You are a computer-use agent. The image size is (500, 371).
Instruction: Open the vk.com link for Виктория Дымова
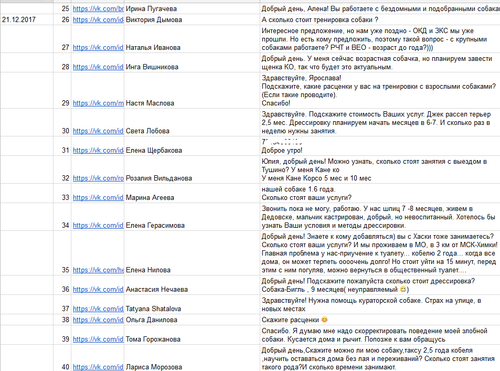(98, 20)
